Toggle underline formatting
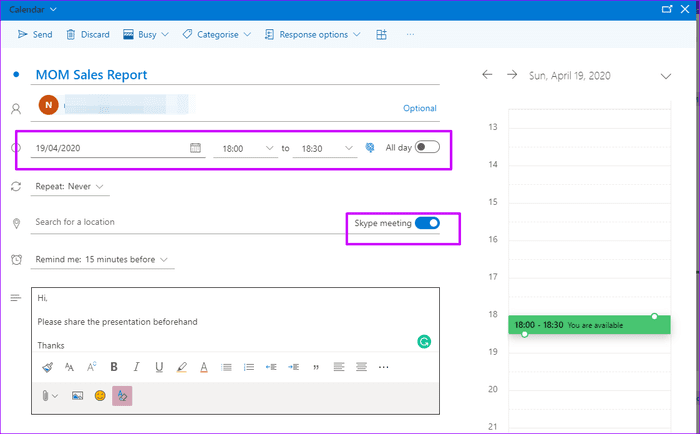 [159, 367]
